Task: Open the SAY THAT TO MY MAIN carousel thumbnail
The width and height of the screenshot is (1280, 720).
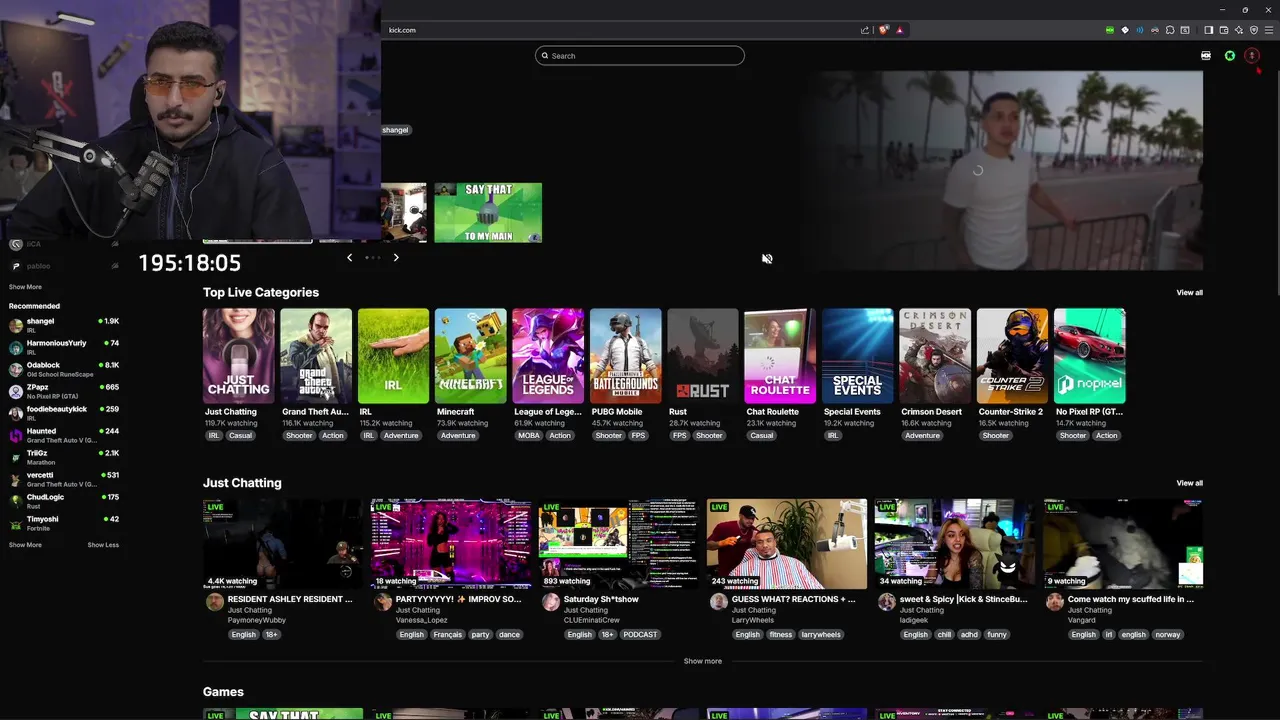Action: 488,212
